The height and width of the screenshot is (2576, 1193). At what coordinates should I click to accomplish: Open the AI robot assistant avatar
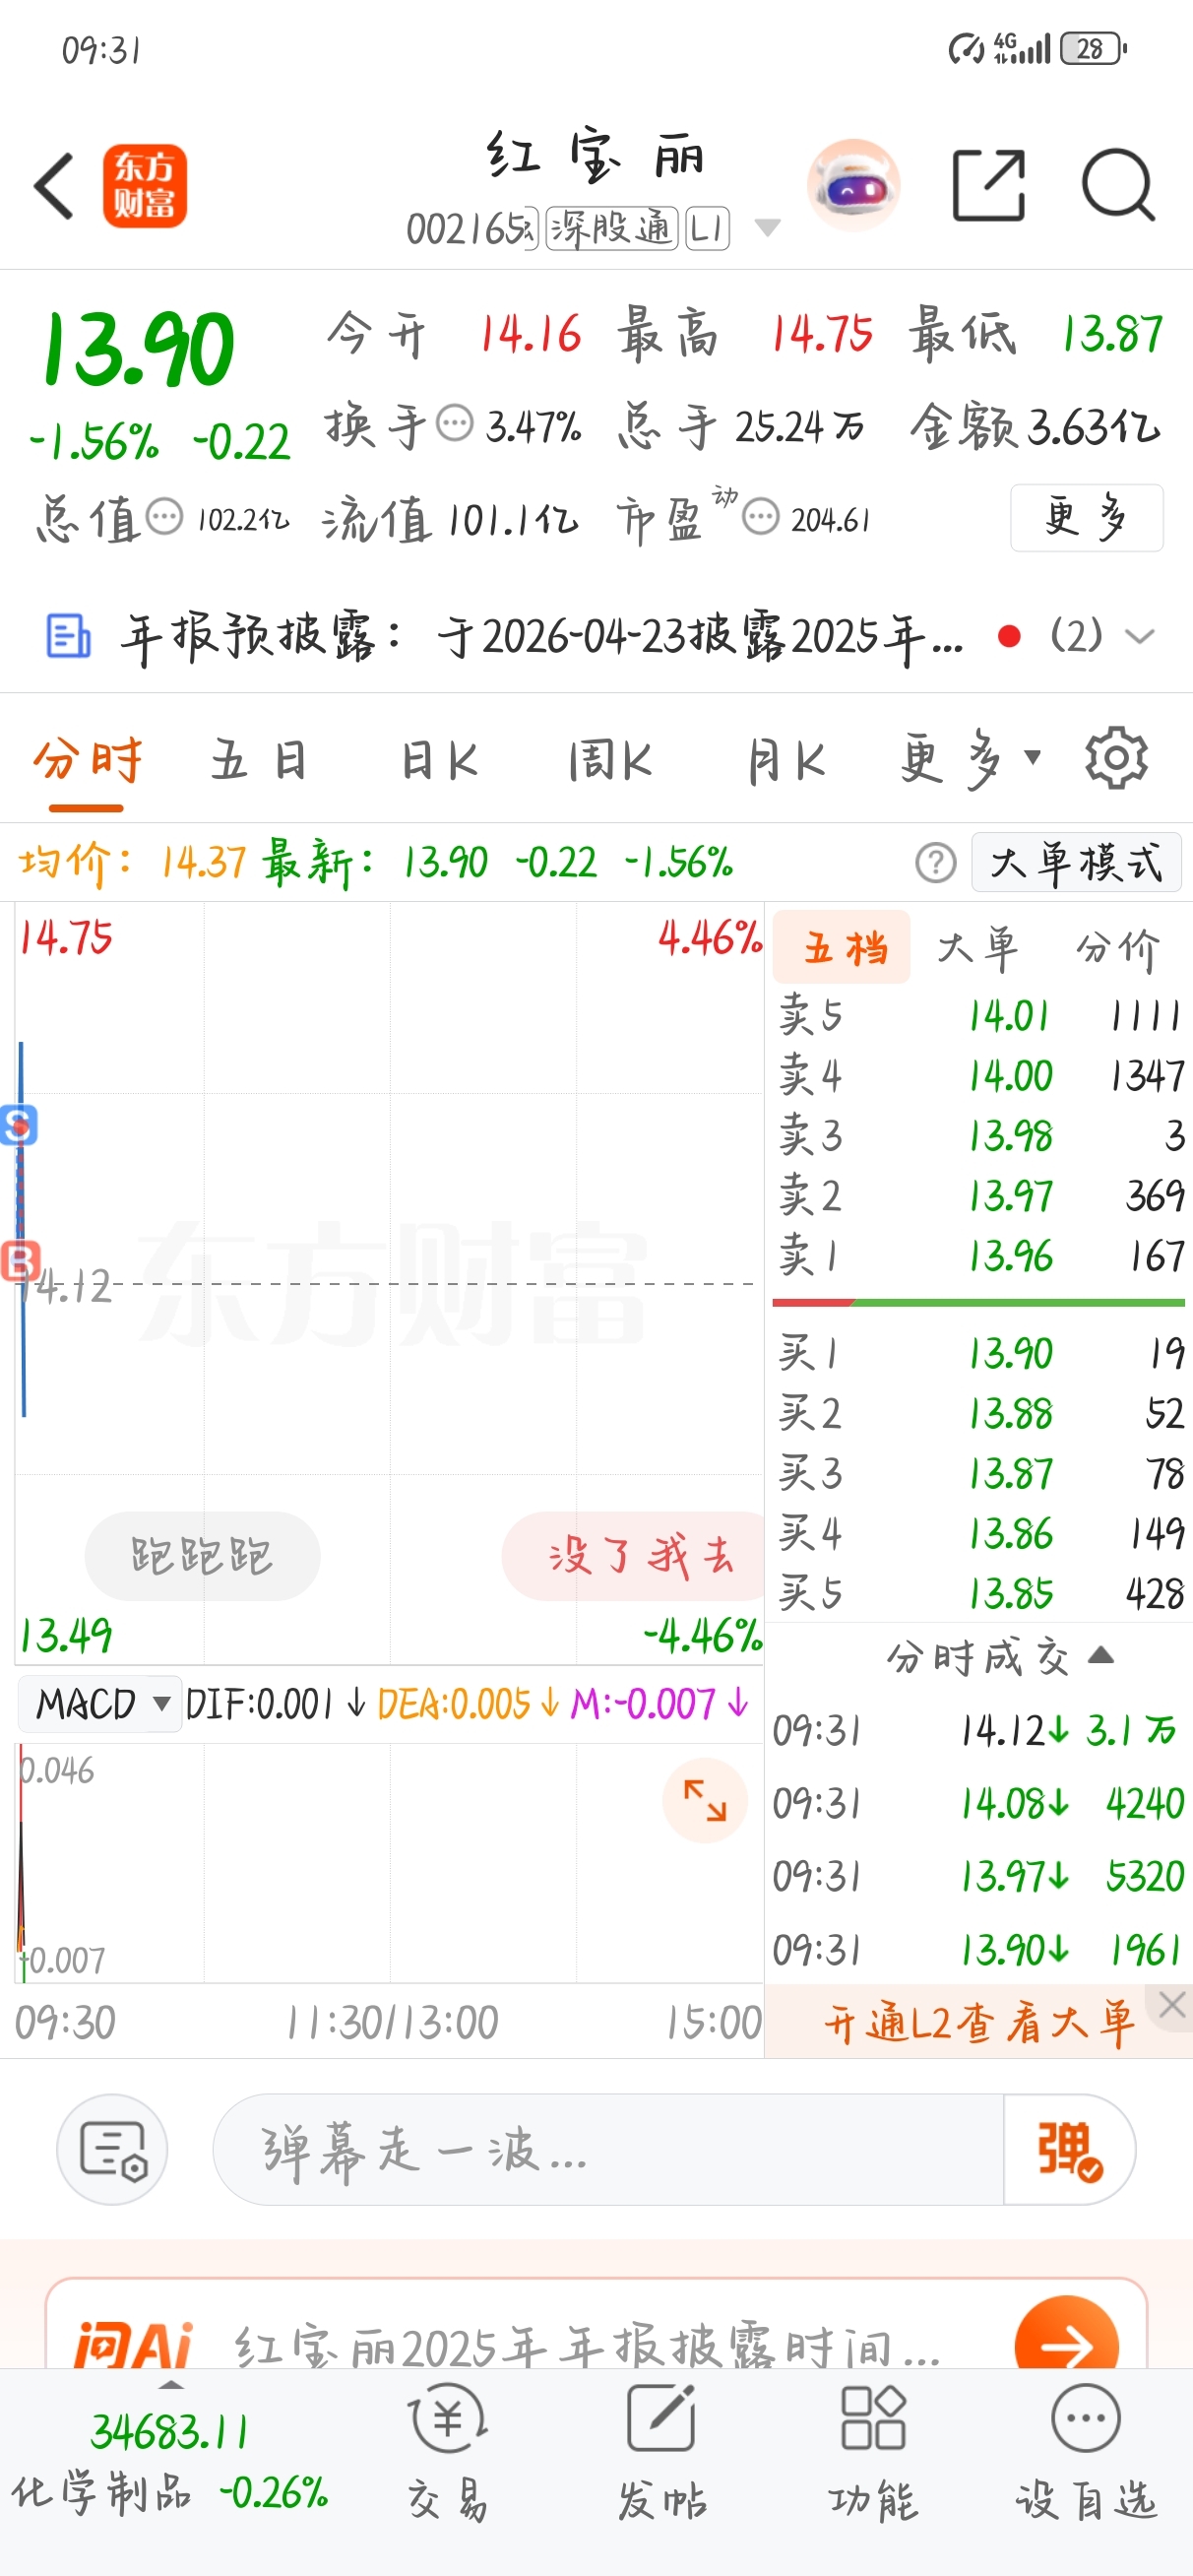click(x=853, y=185)
